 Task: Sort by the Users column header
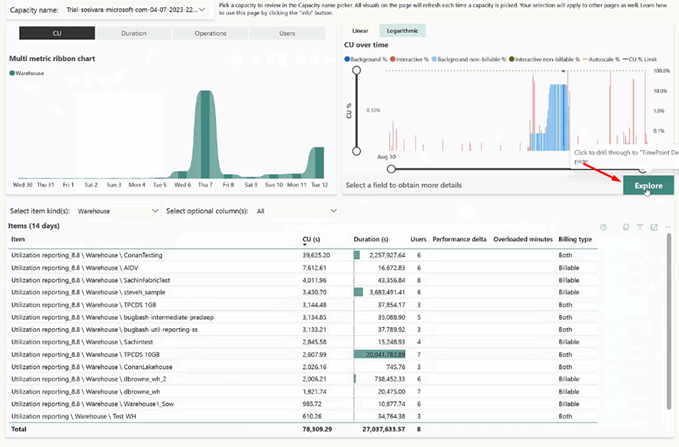tap(418, 239)
